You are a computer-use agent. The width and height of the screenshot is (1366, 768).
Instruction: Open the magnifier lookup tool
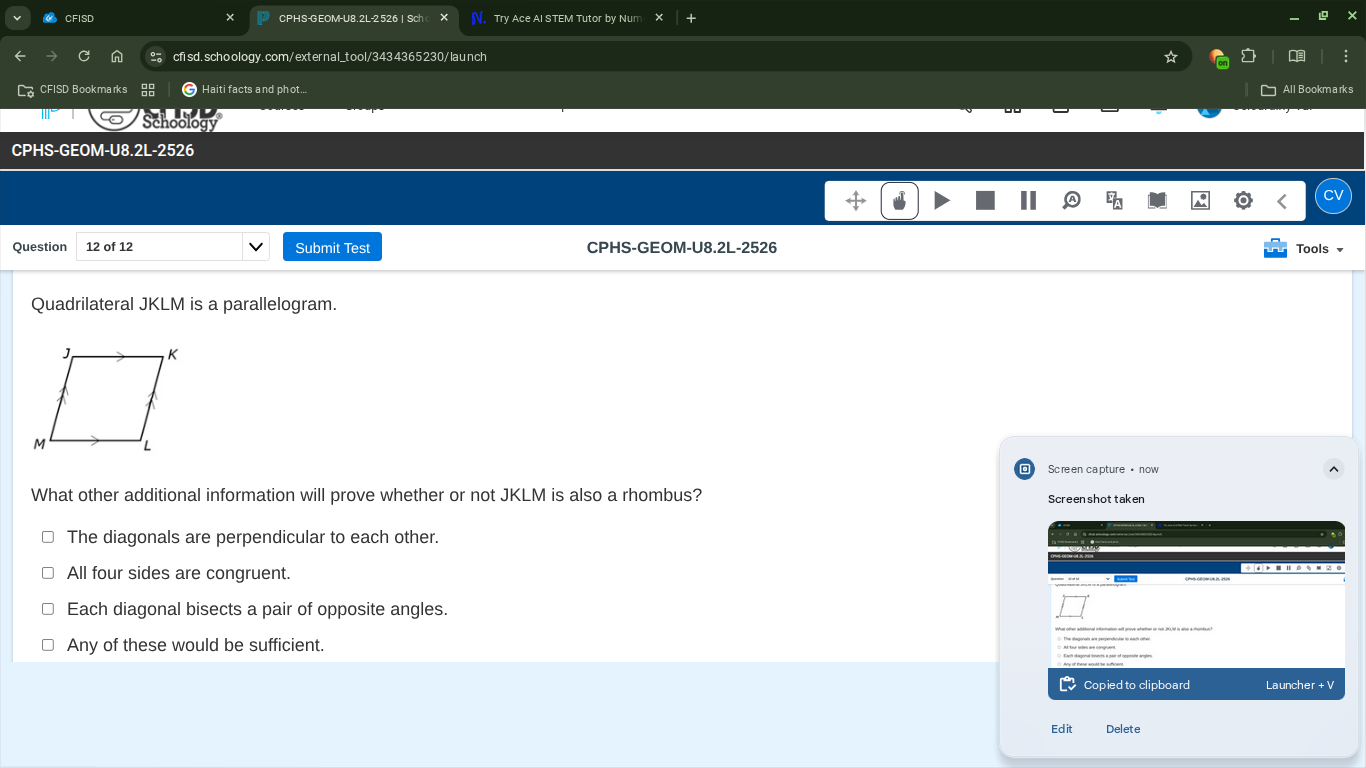(1071, 201)
